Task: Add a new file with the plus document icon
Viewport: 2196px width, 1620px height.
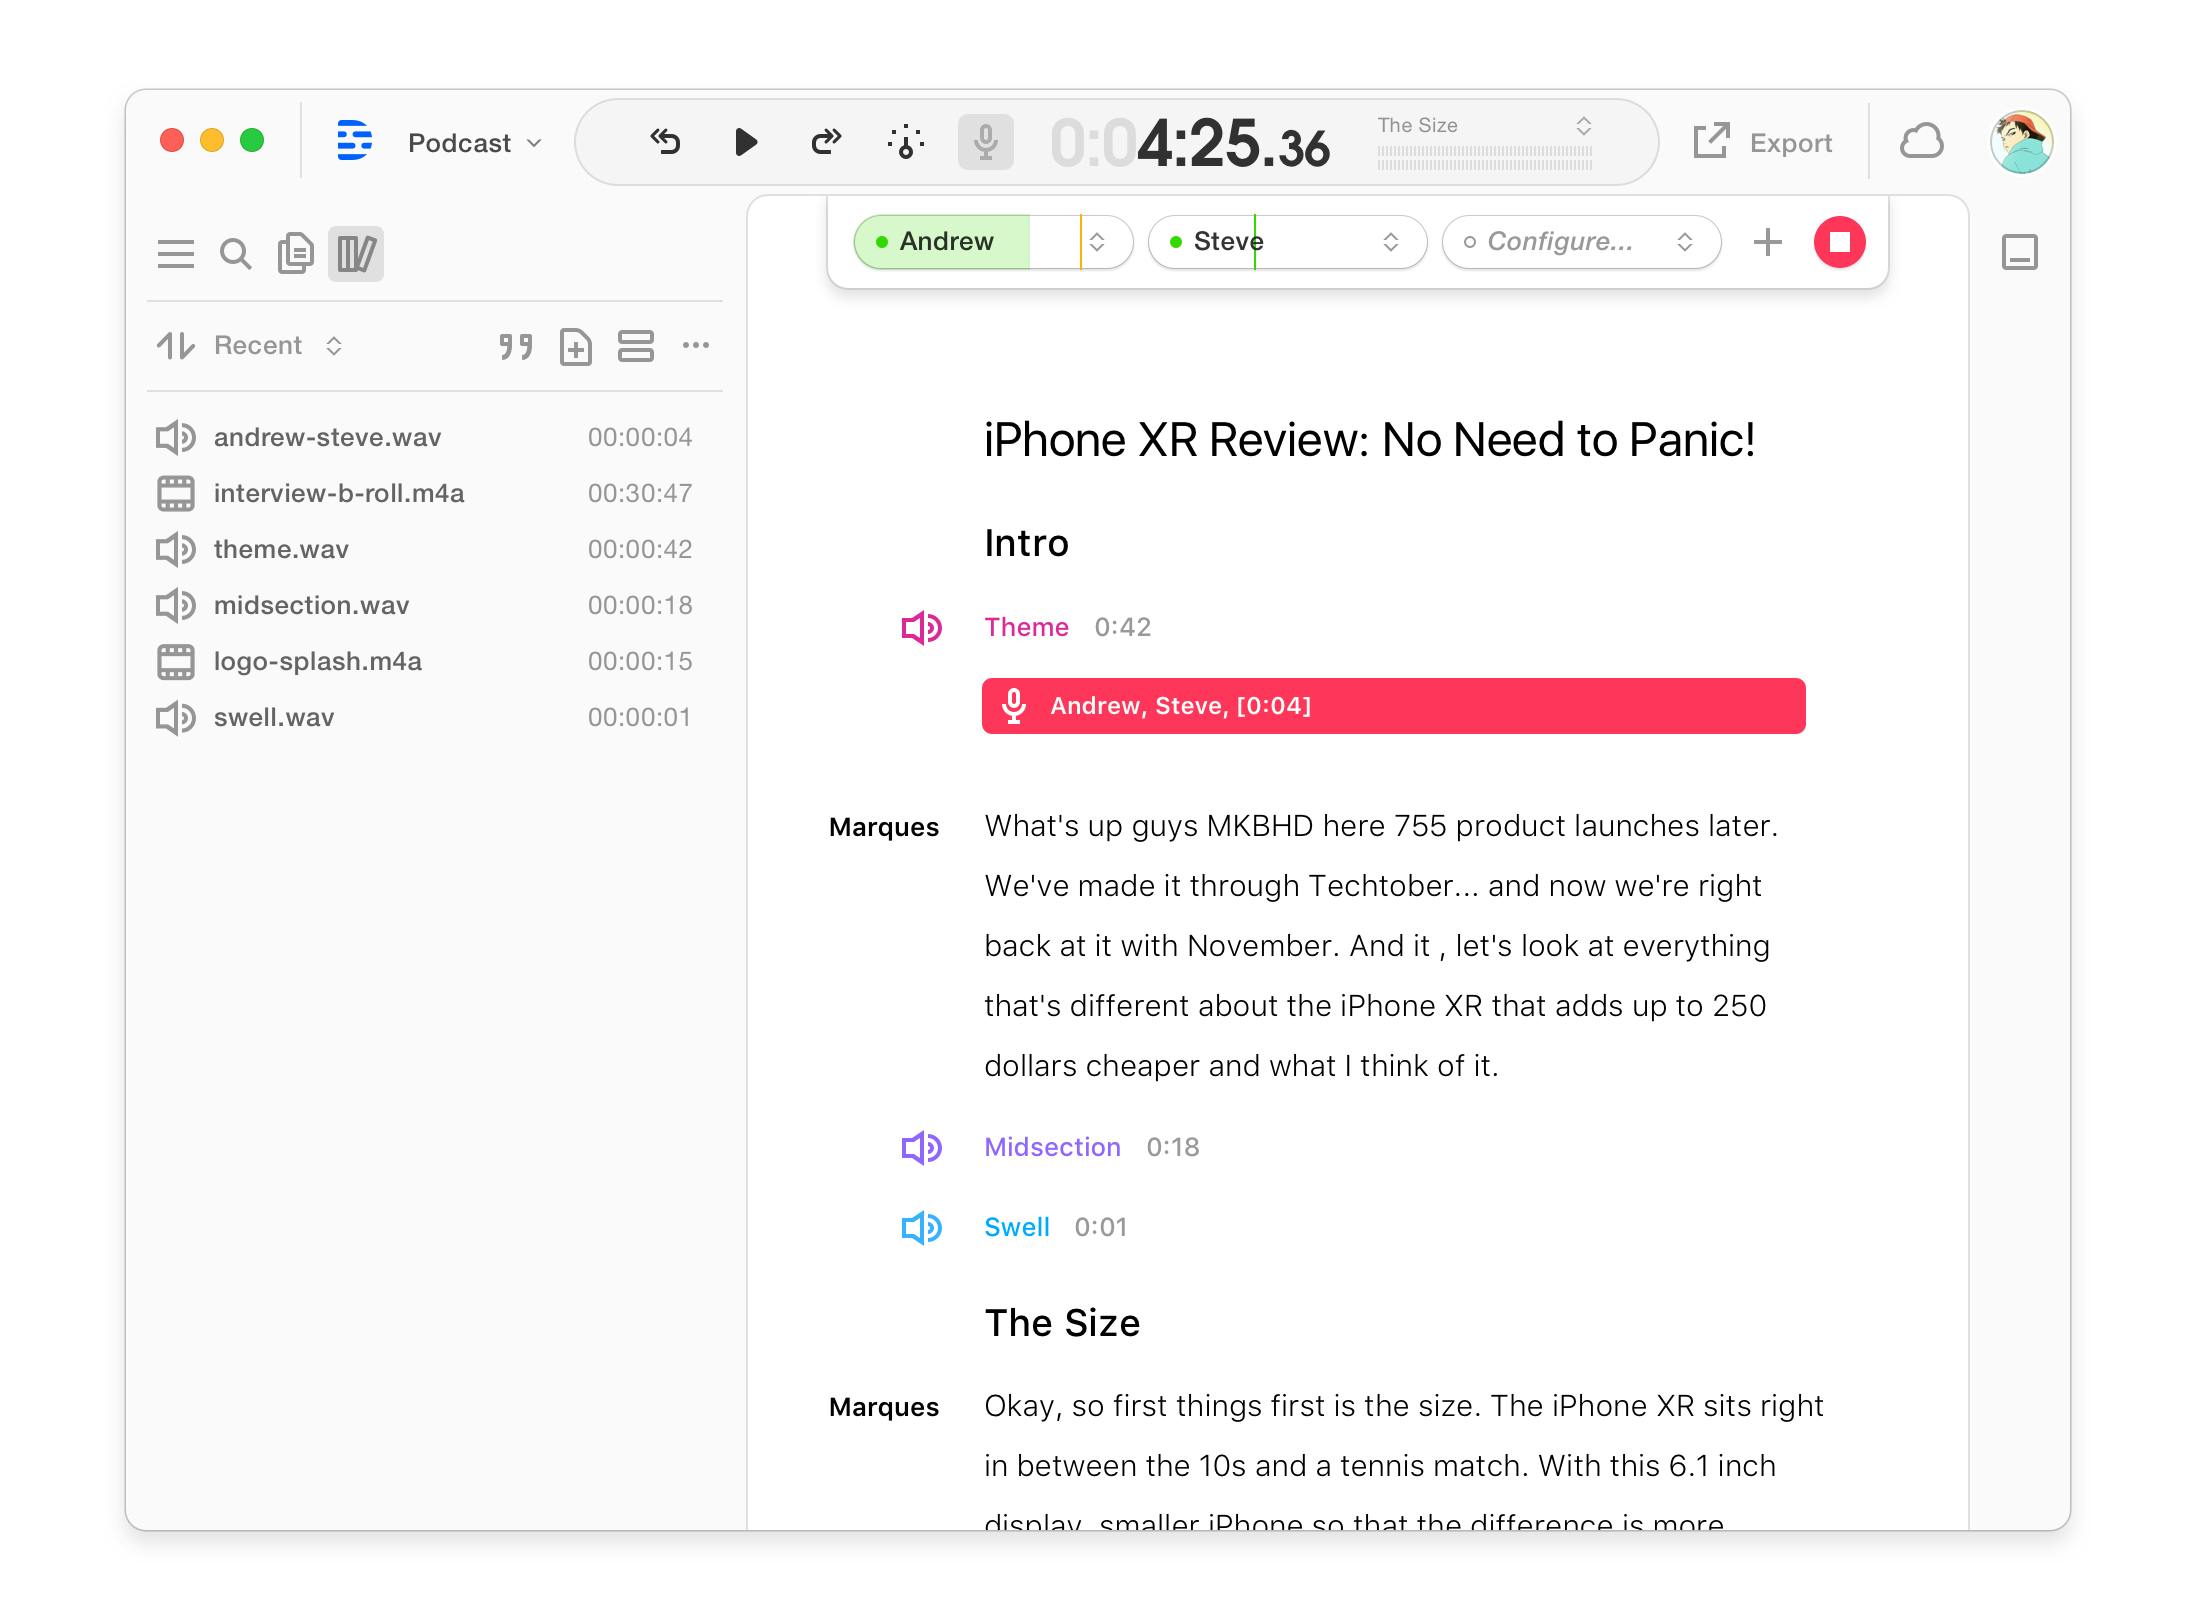Action: (x=576, y=346)
